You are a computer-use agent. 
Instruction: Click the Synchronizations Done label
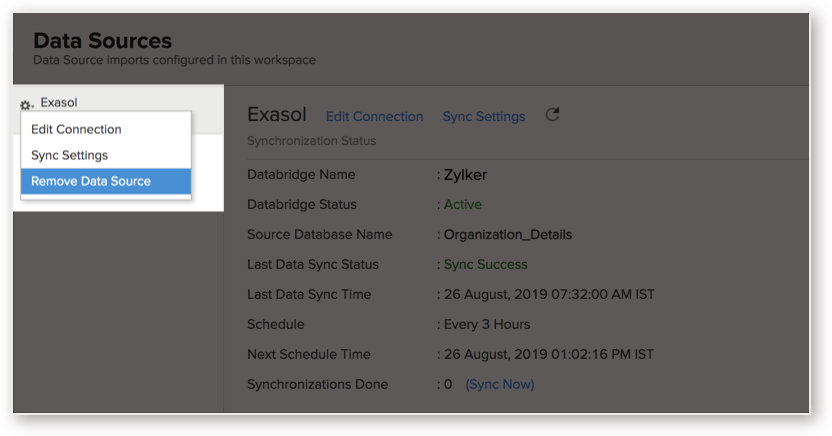pyautogui.click(x=318, y=385)
